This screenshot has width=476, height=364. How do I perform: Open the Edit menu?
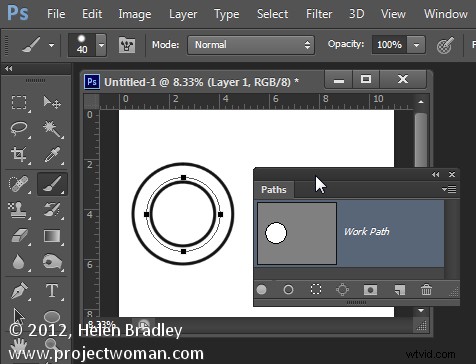click(92, 14)
